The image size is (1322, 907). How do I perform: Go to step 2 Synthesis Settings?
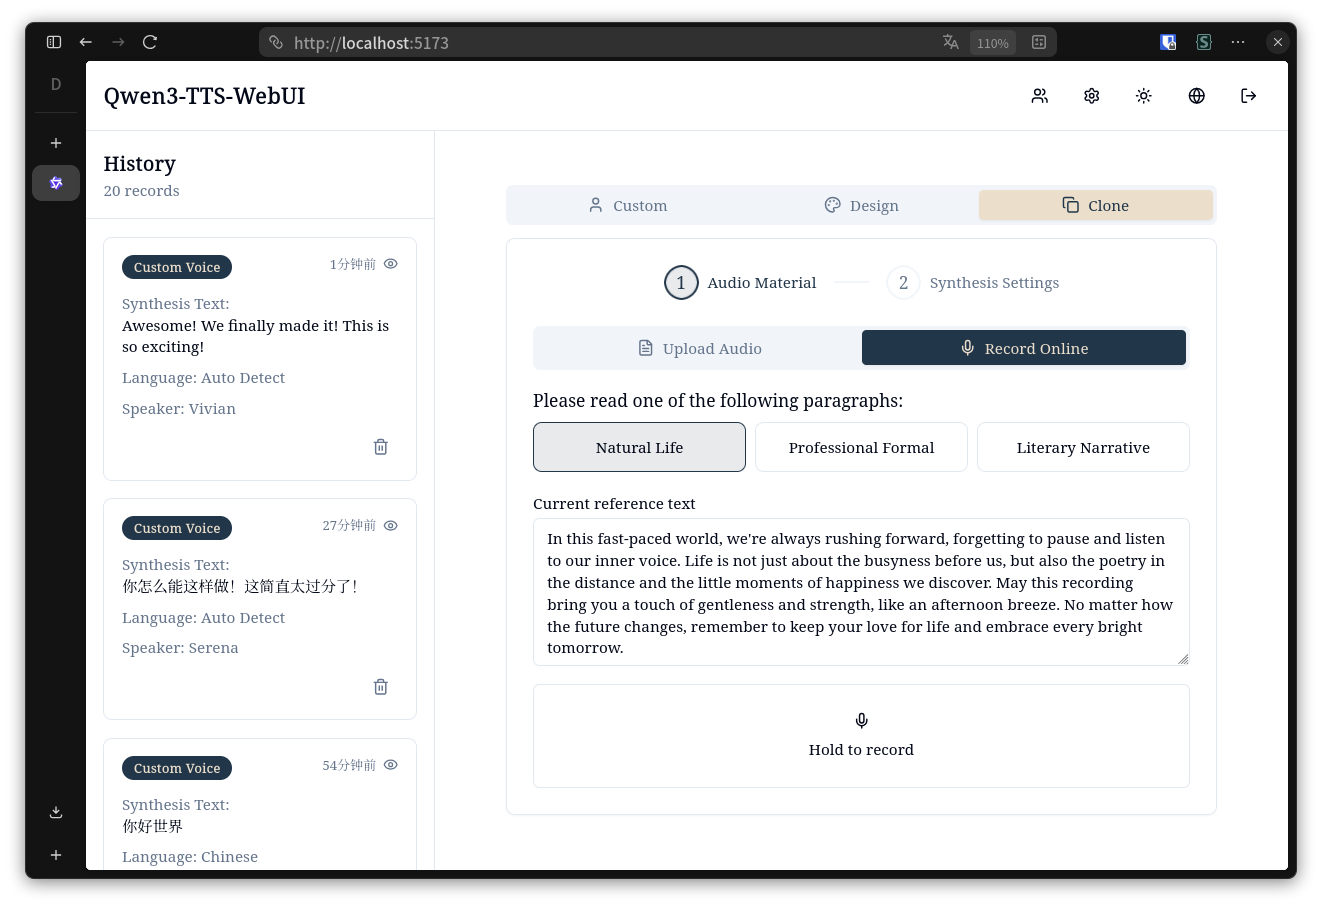[x=972, y=283]
